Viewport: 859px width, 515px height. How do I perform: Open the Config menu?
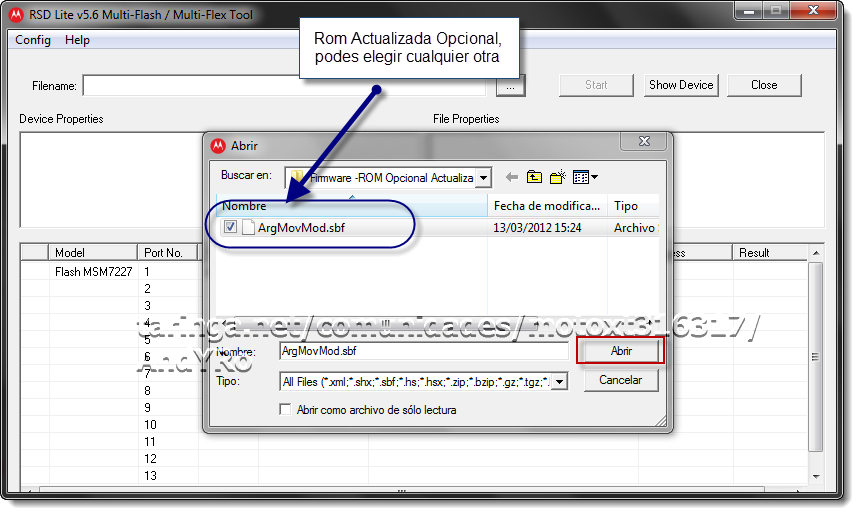(x=33, y=40)
